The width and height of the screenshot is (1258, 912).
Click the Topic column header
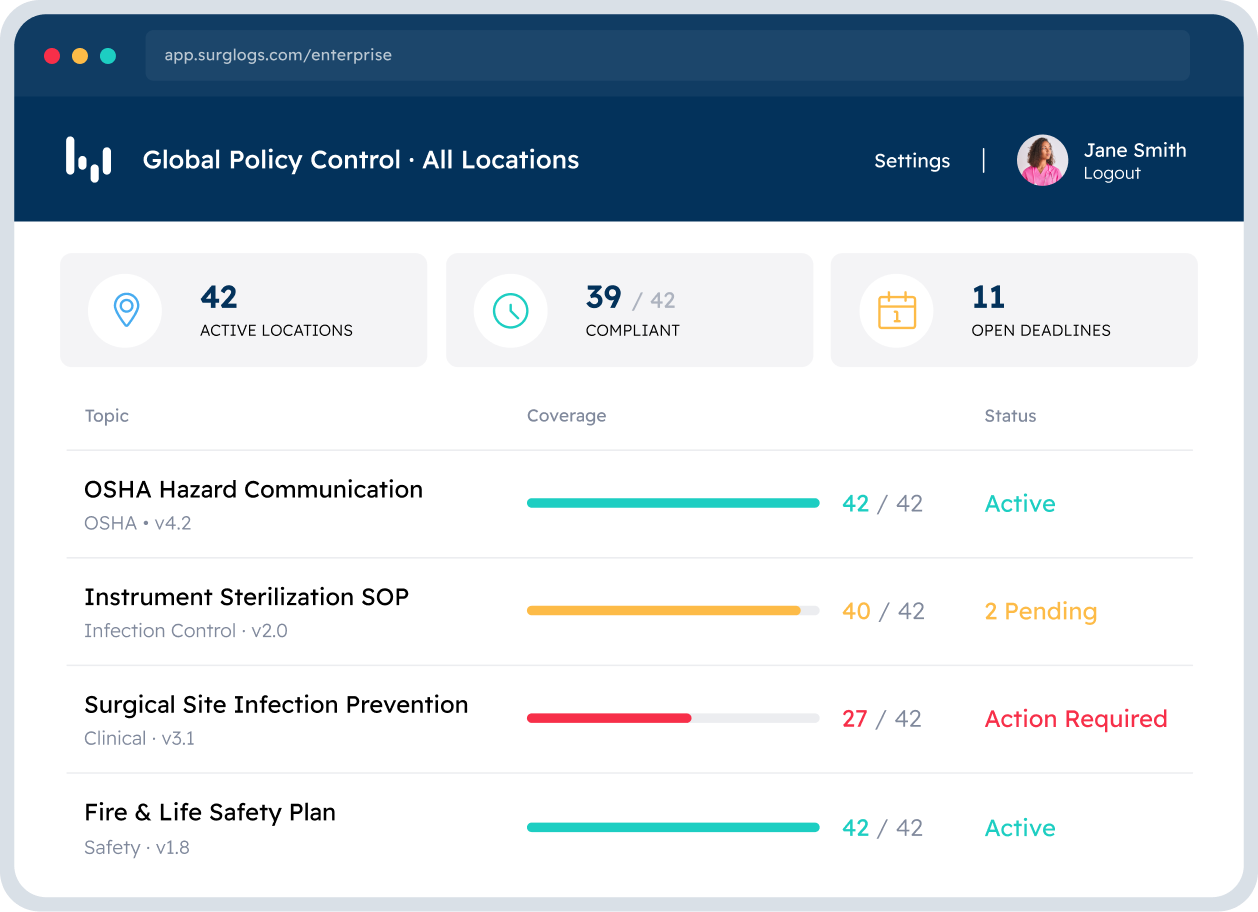[x=107, y=416]
